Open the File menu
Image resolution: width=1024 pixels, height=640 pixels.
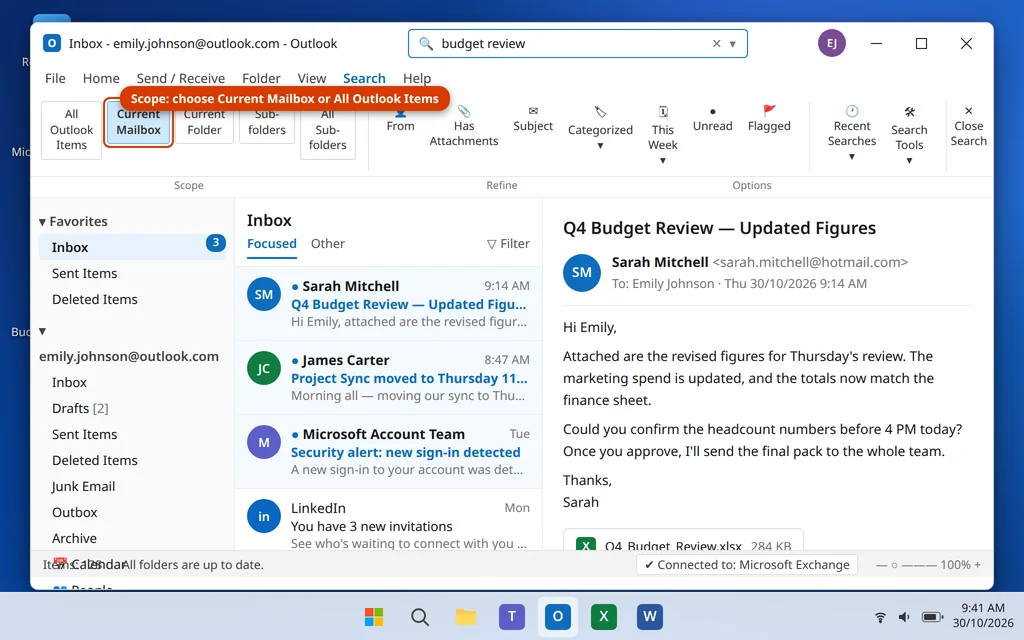point(55,78)
